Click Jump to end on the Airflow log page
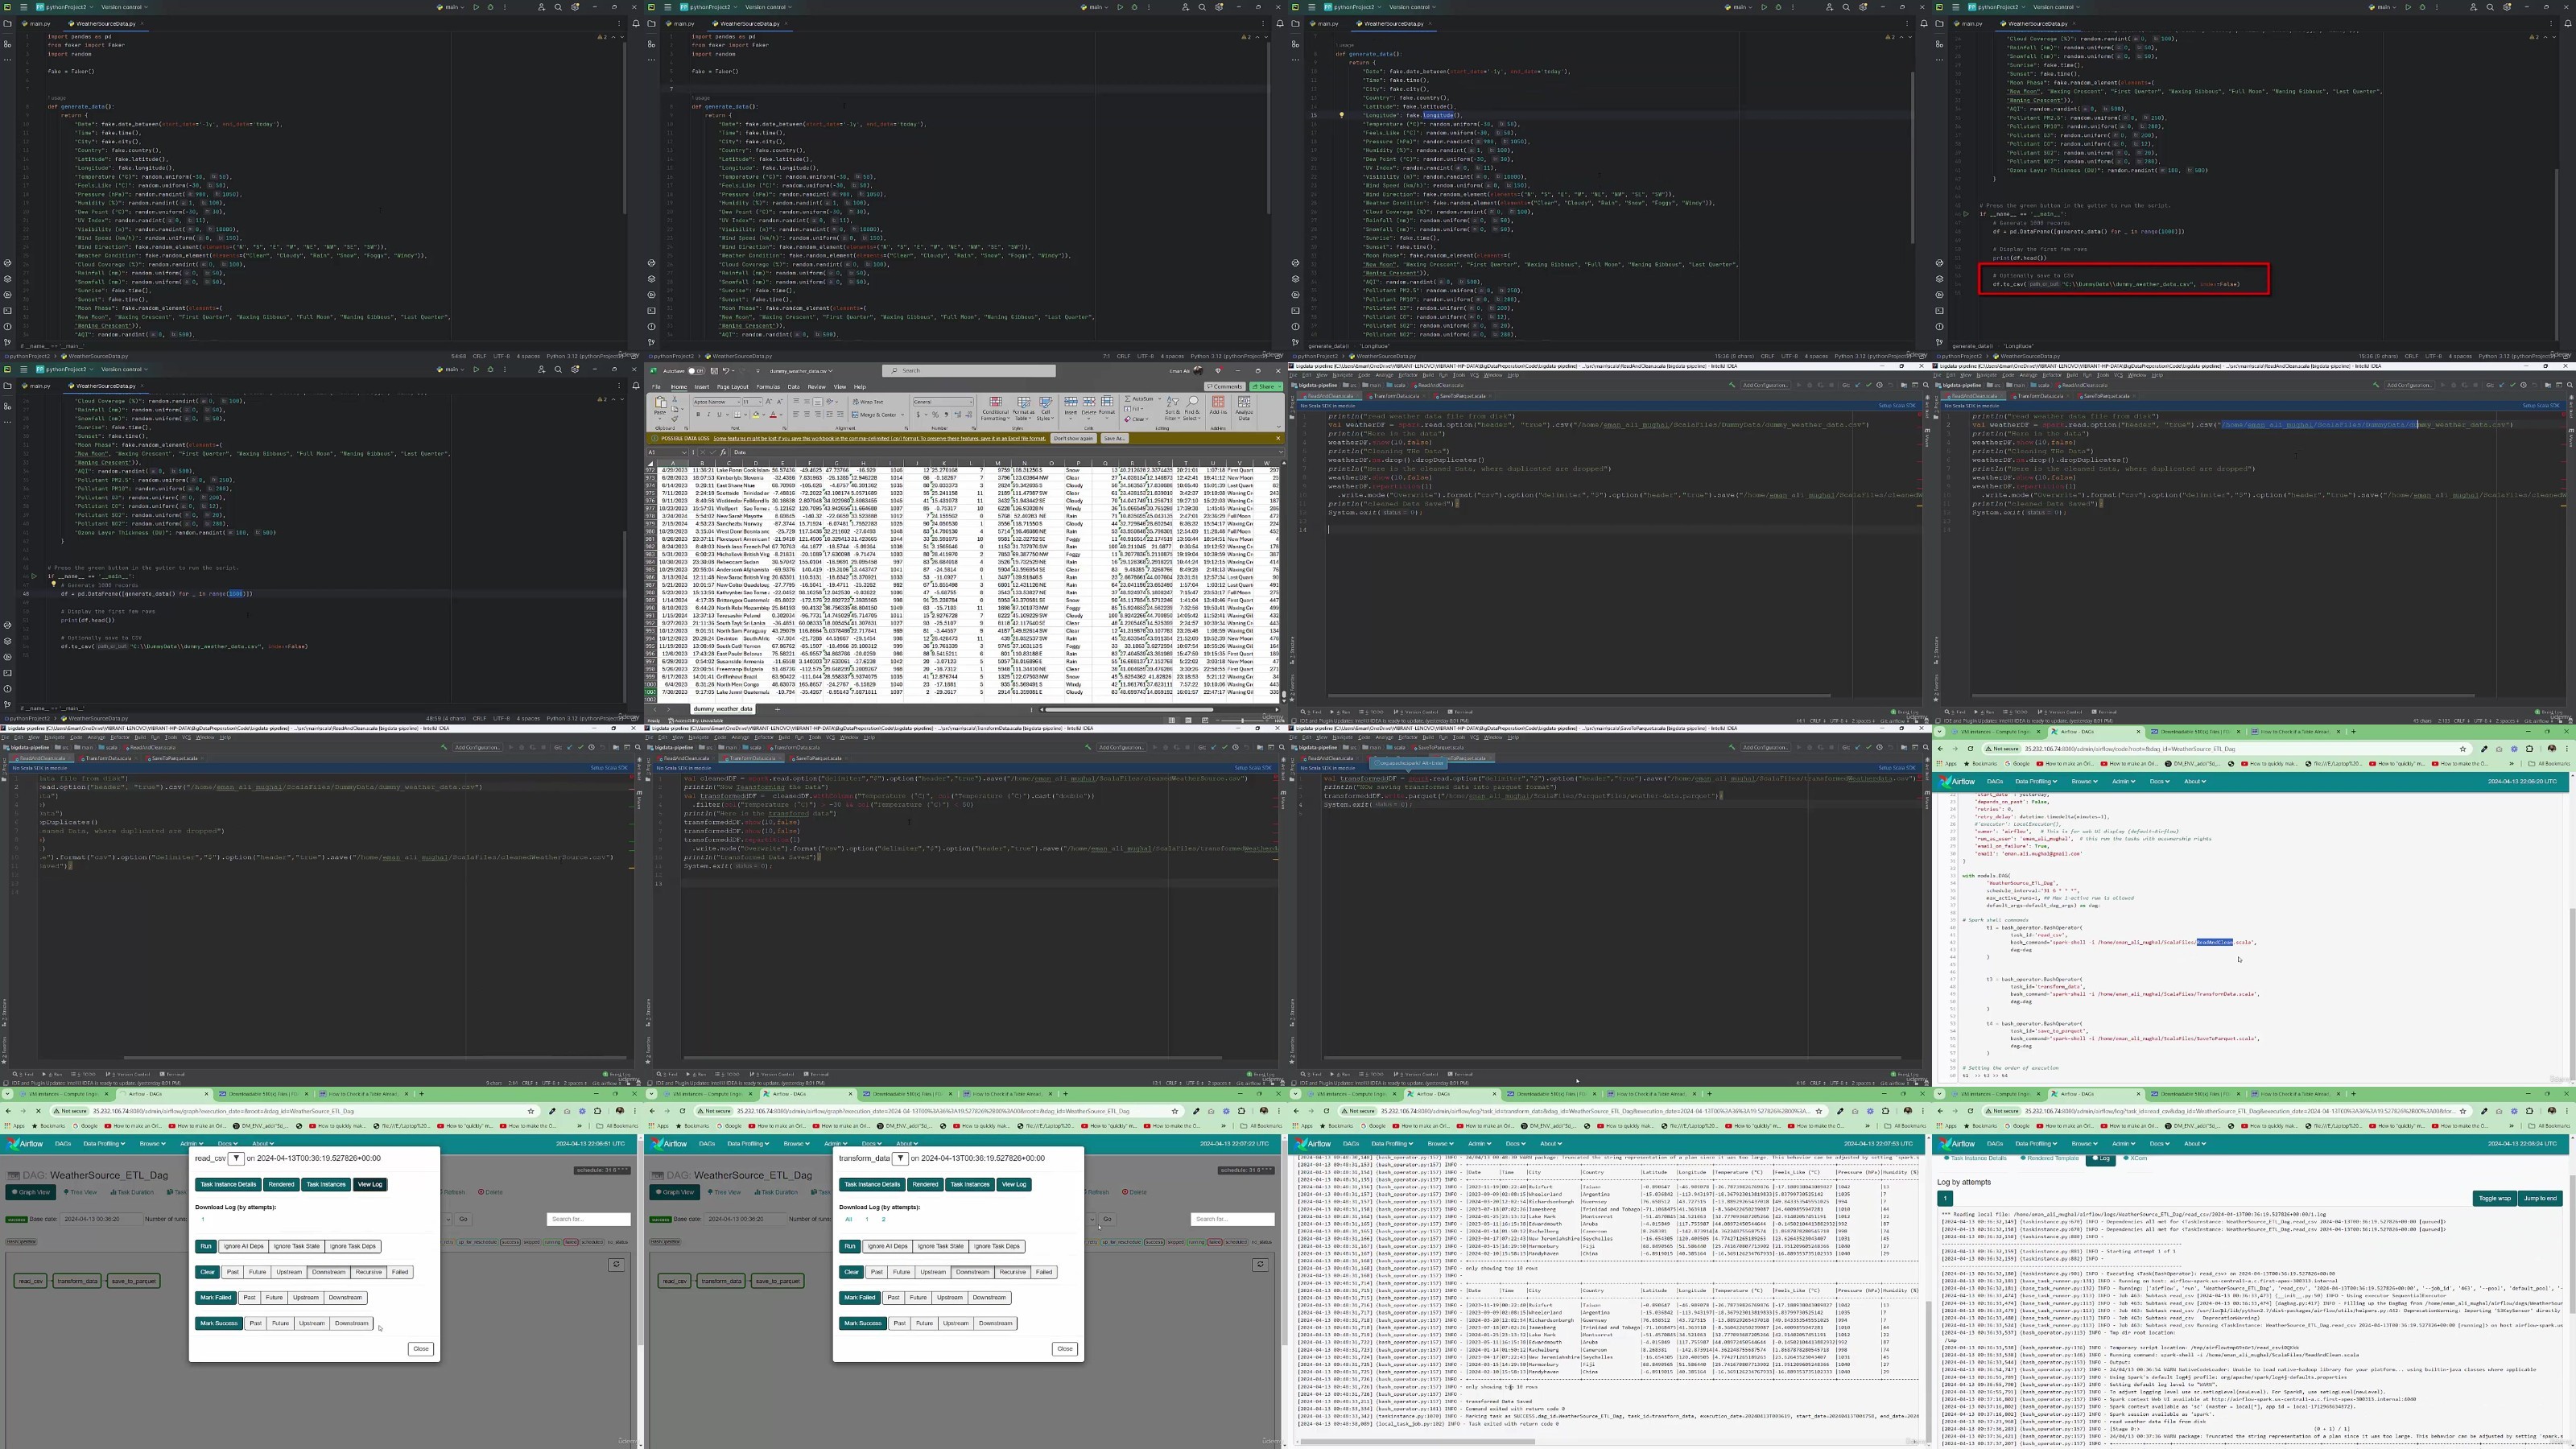 point(2540,1198)
